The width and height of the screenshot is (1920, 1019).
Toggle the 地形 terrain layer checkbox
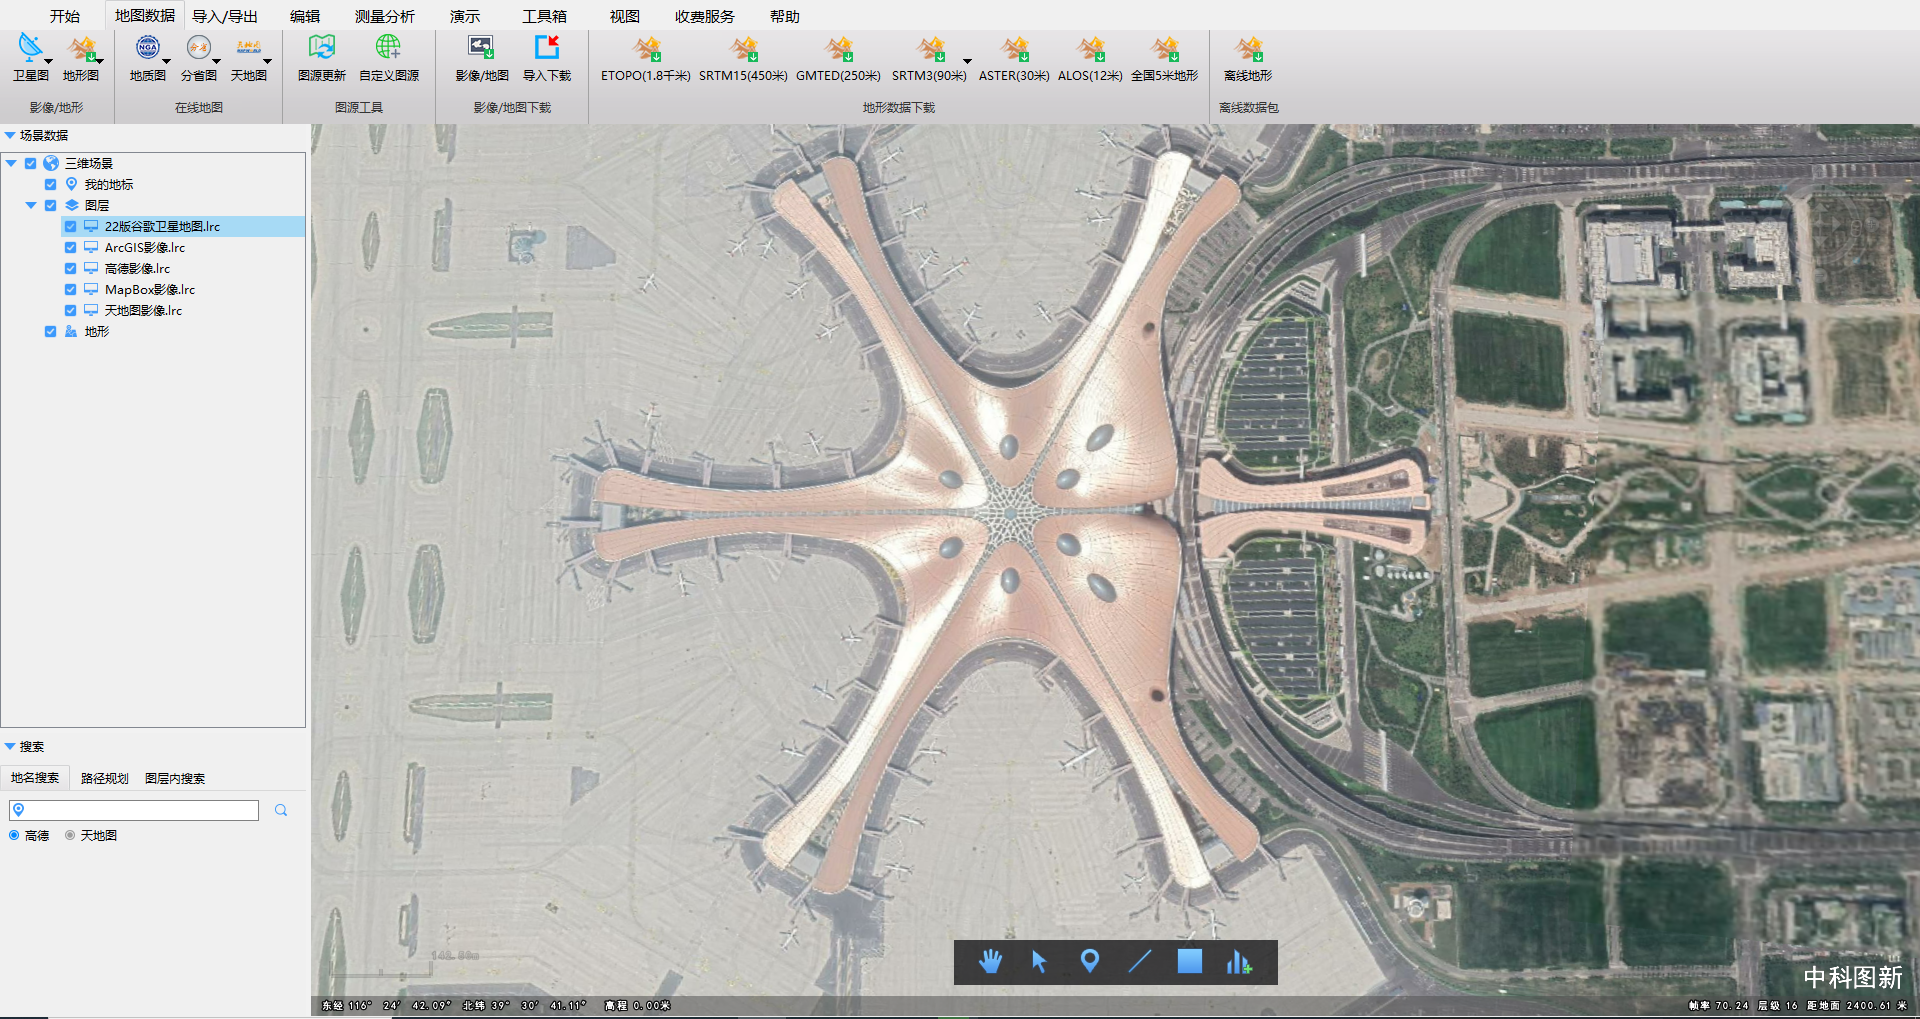click(51, 332)
